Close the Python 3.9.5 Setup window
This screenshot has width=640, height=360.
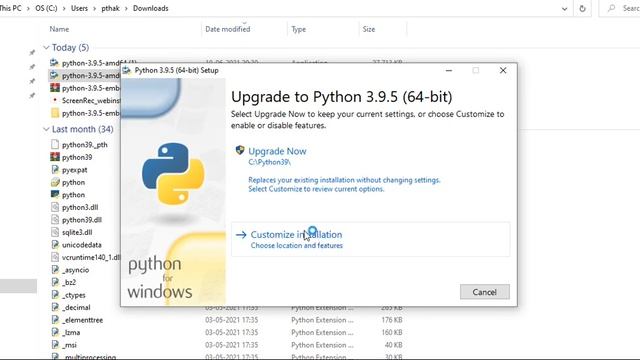pos(503,70)
